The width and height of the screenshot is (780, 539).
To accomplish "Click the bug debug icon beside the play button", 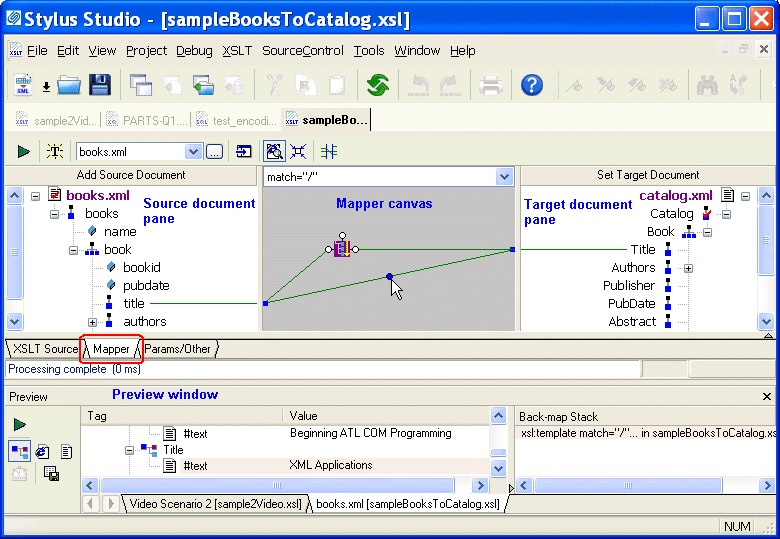I will 55,152.
